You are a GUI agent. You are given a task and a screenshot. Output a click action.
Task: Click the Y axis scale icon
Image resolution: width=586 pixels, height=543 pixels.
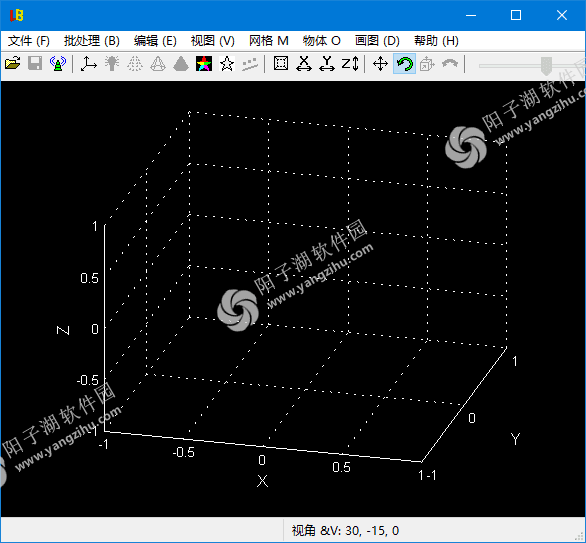pos(327,64)
